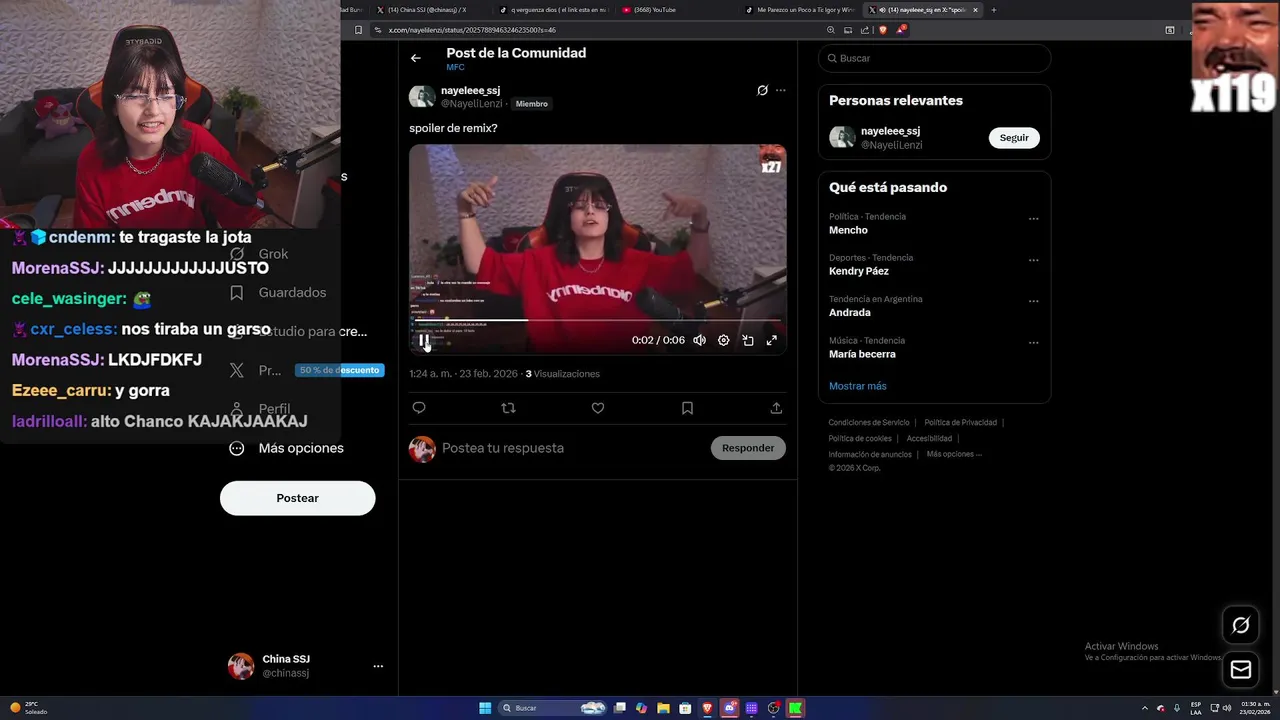This screenshot has height=720, width=1280.
Task: Open the 50 % de descuento Premium offer
Action: click(x=340, y=370)
